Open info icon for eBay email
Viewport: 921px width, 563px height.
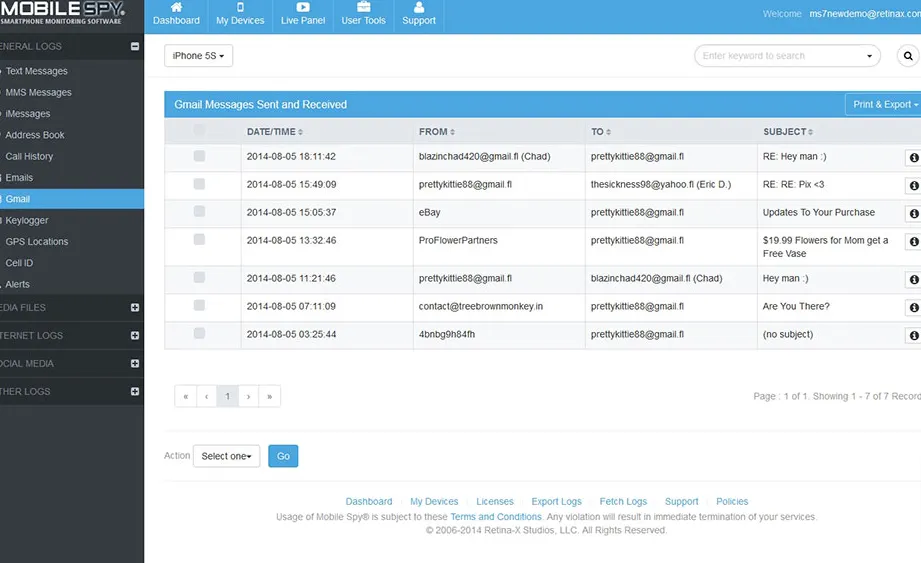pos(913,214)
